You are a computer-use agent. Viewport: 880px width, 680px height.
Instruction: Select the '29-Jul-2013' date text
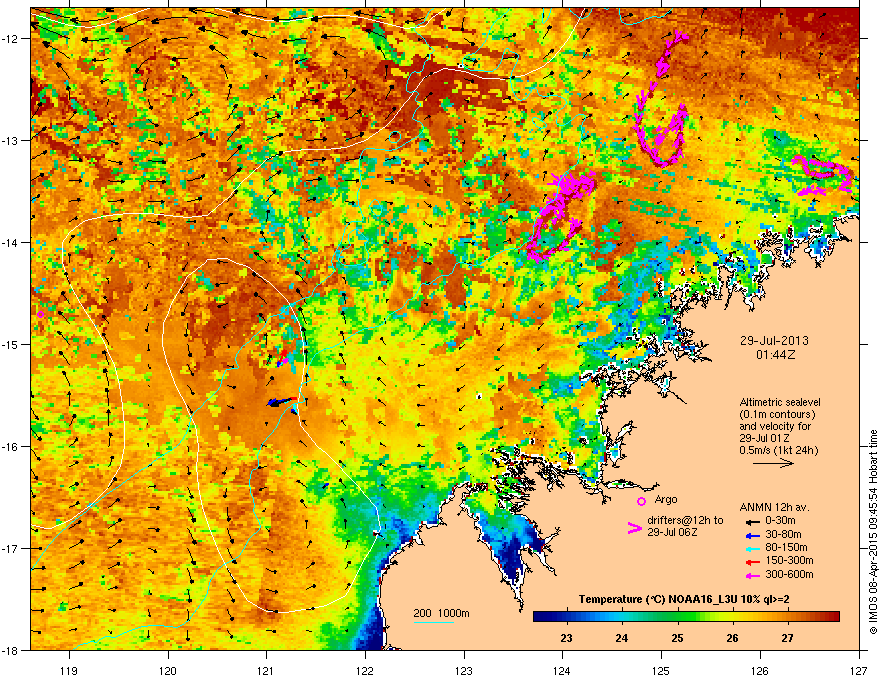point(774,341)
